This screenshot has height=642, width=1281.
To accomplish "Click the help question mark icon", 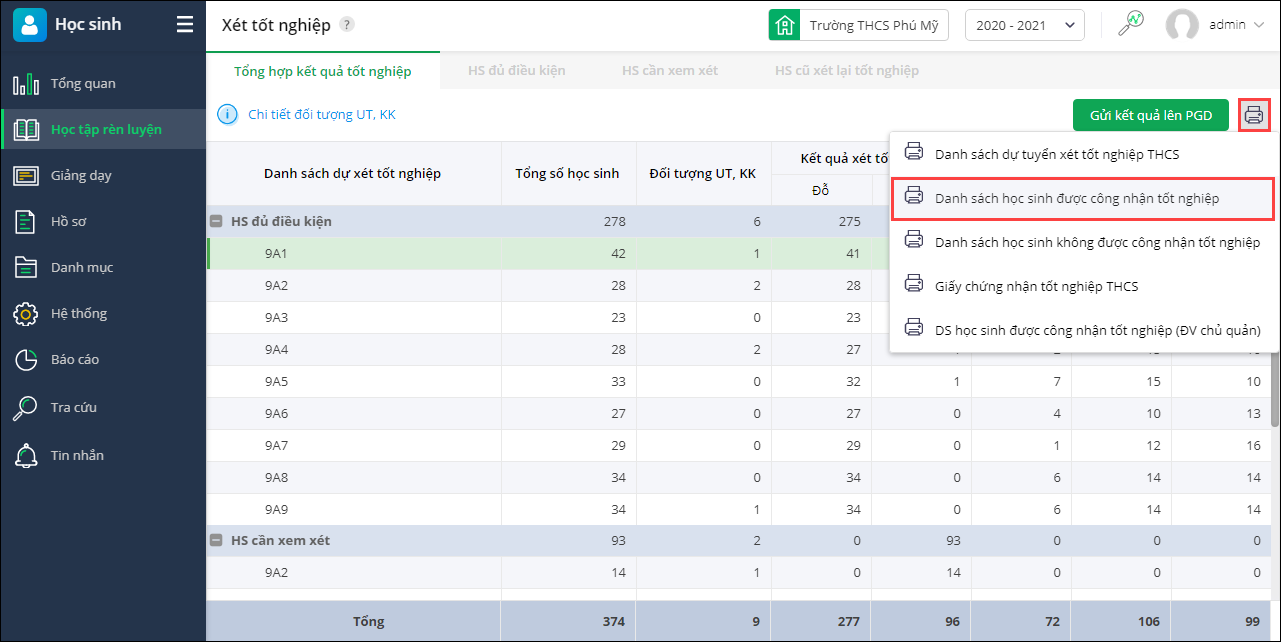I will [x=347, y=25].
